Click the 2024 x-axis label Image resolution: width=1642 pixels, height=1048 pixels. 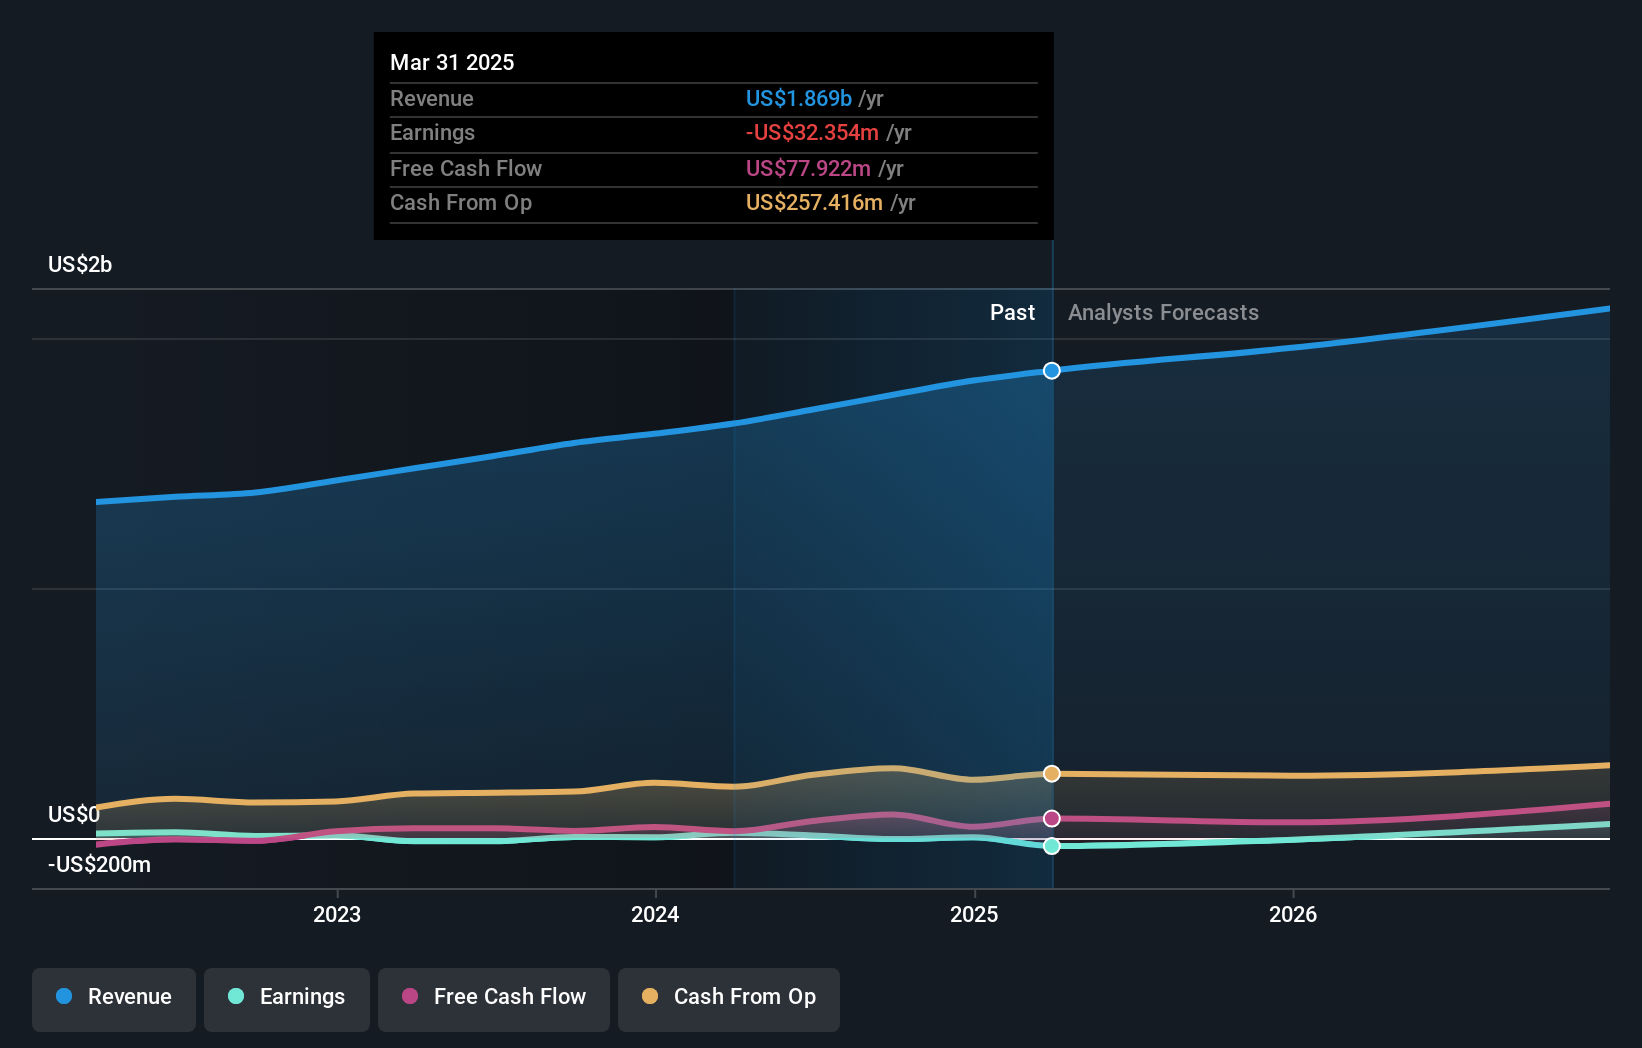point(655,914)
